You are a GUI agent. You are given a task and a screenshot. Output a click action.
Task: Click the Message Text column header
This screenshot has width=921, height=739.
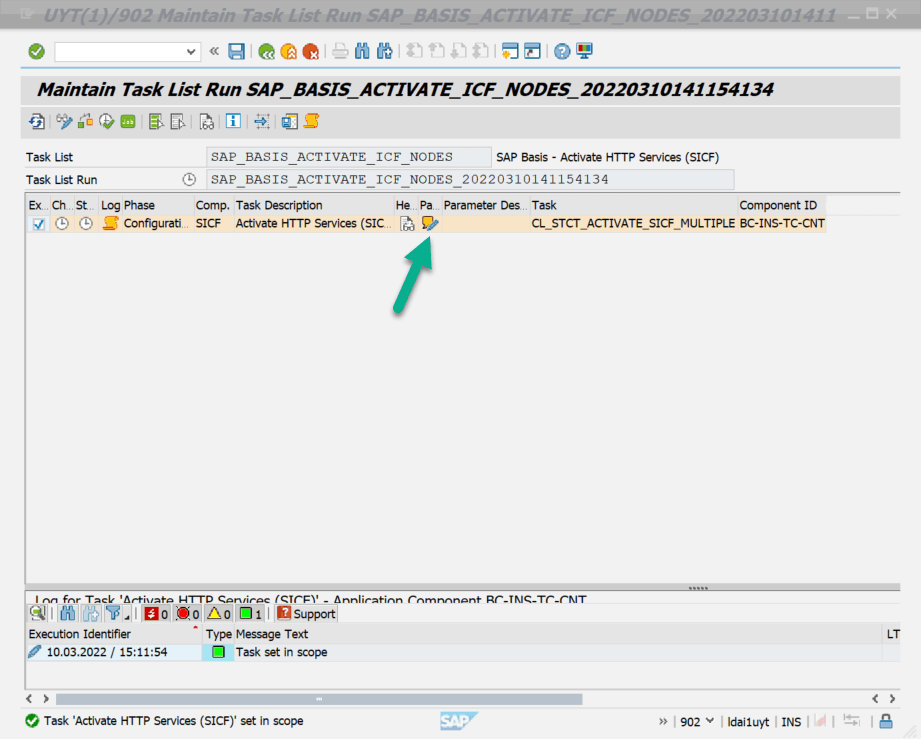click(x=558, y=634)
